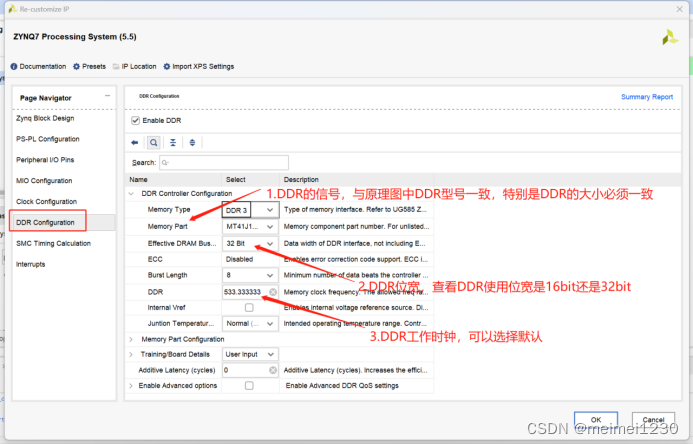Screen dimensions: 693x444
Task: Click the Additive Latency cycles field
Action: point(245,370)
